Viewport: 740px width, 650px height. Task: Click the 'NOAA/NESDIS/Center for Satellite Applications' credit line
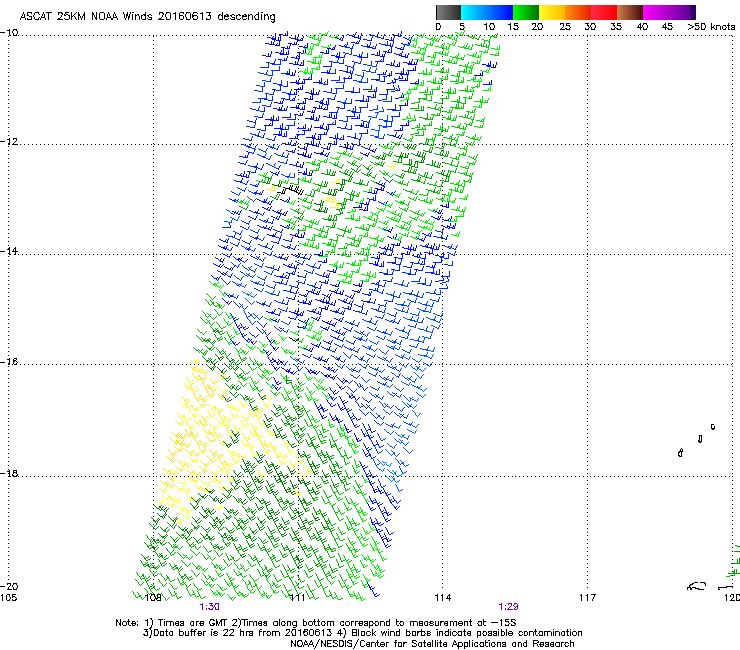pos(432,644)
